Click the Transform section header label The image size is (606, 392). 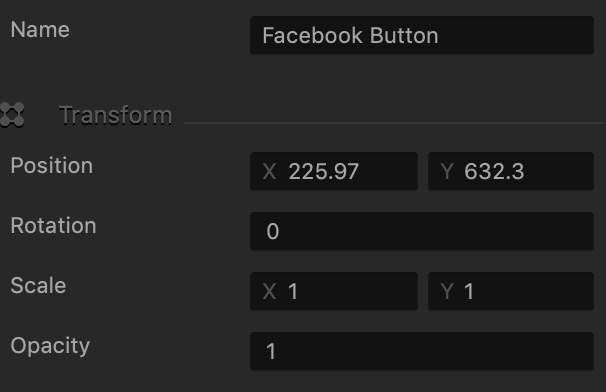coord(115,115)
